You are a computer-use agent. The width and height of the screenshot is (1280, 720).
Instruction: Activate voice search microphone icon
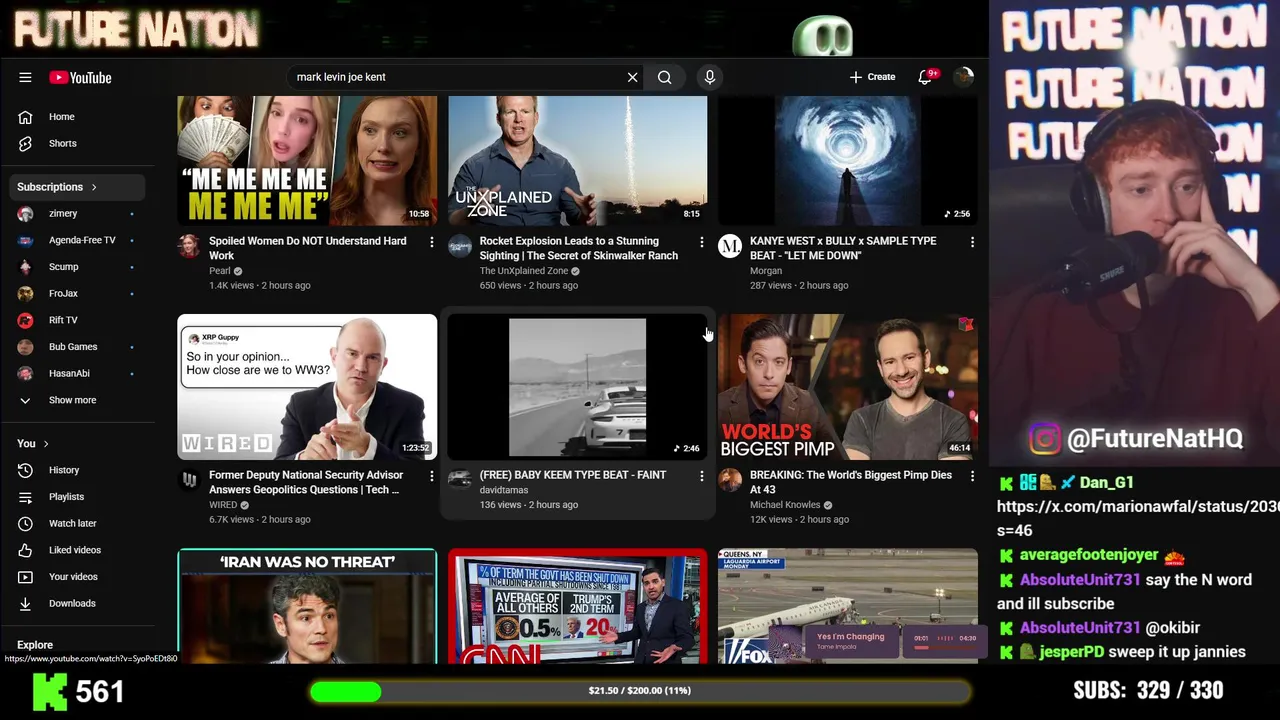point(710,77)
